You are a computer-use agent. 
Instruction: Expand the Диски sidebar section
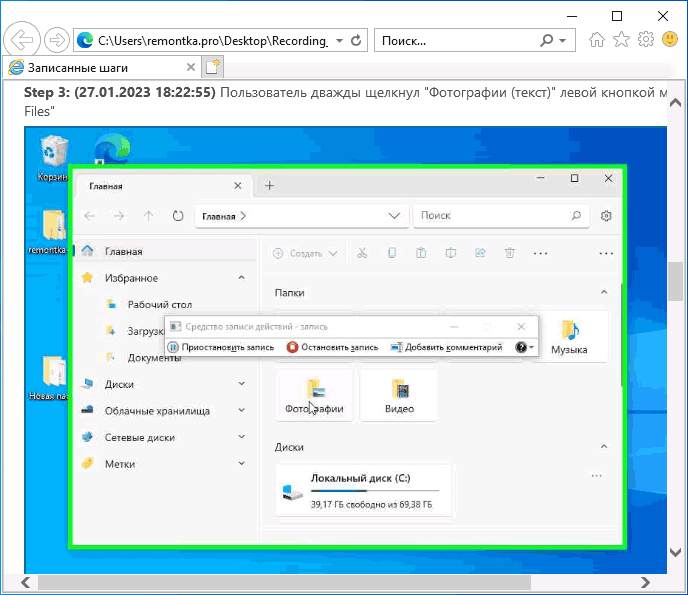pos(241,384)
